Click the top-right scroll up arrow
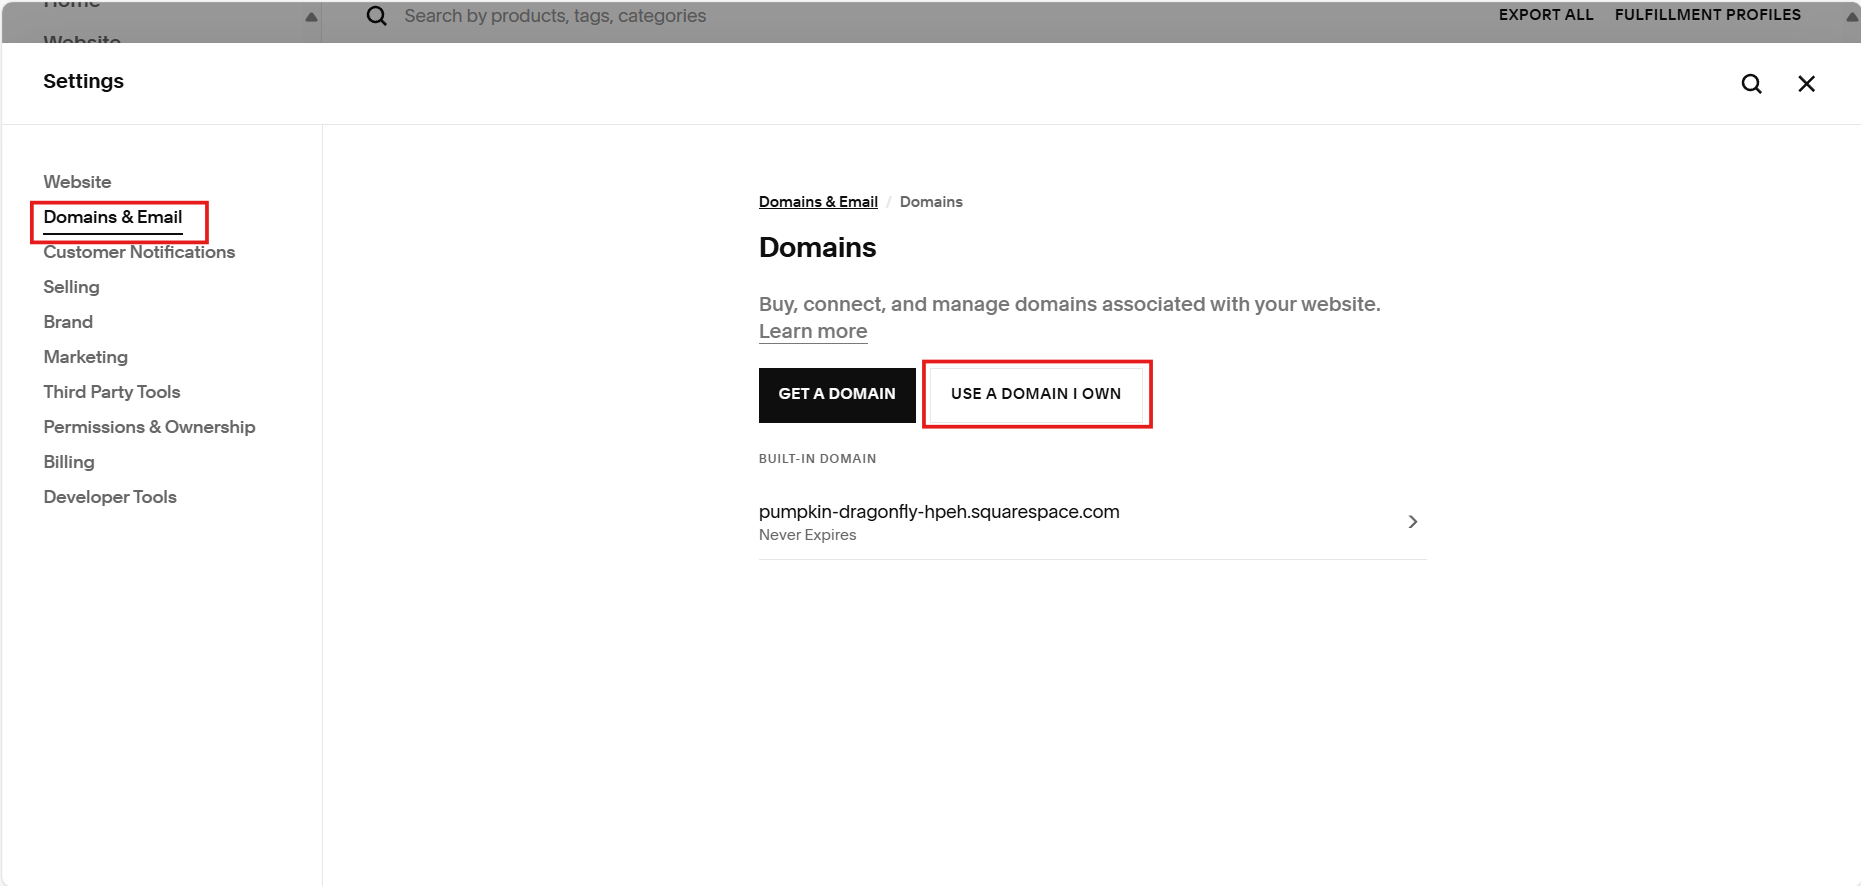The image size is (1861, 886). pos(1851,17)
